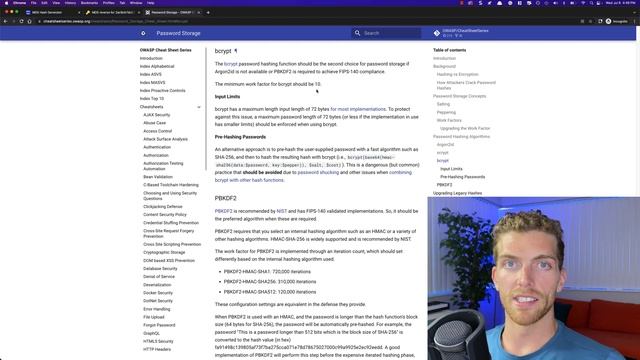Screen dimensions: 640x360
Task: Open the Clickjacking Defense cheatsheet
Action: pos(163,207)
